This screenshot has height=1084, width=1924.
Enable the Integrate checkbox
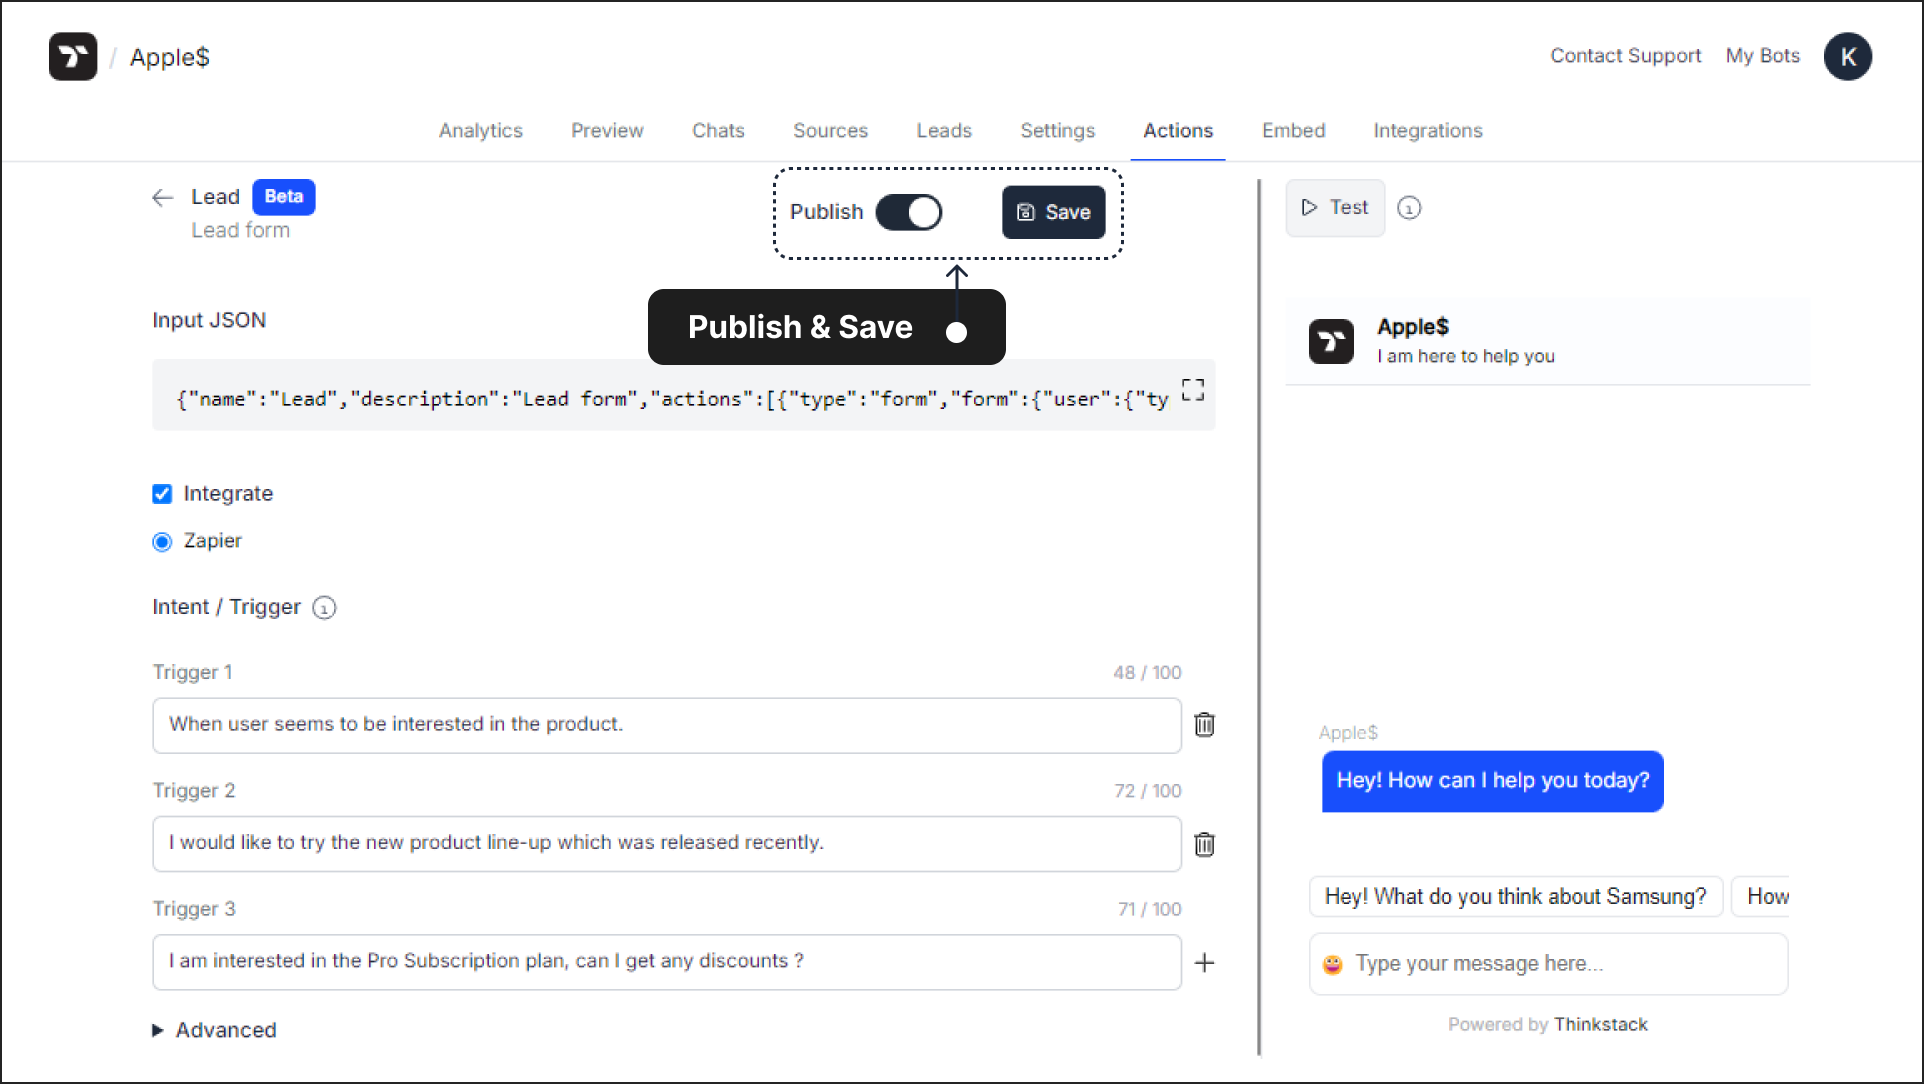[x=164, y=493]
